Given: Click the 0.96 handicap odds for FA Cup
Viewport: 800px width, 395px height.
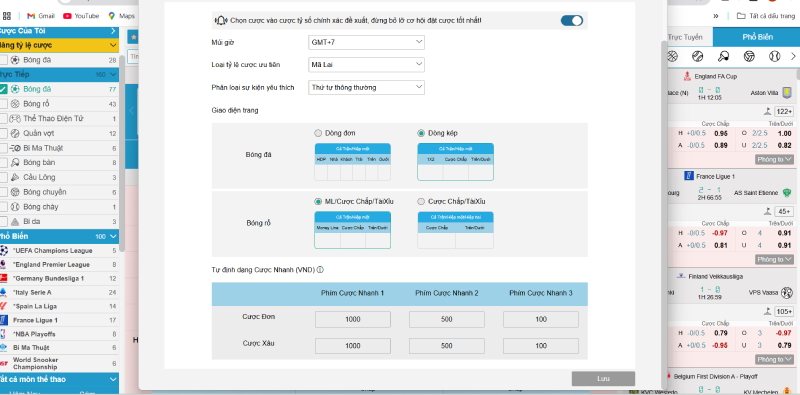Looking at the screenshot, I should [720, 134].
